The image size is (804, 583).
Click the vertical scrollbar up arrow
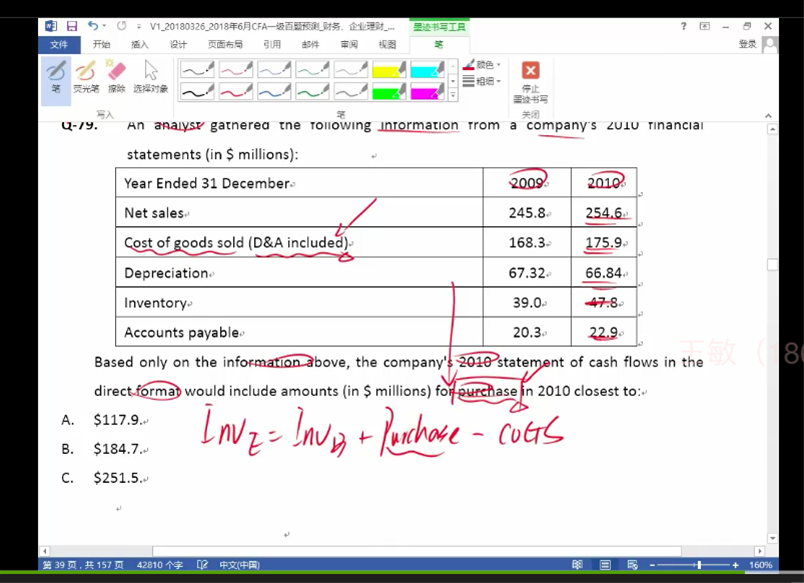(x=773, y=129)
